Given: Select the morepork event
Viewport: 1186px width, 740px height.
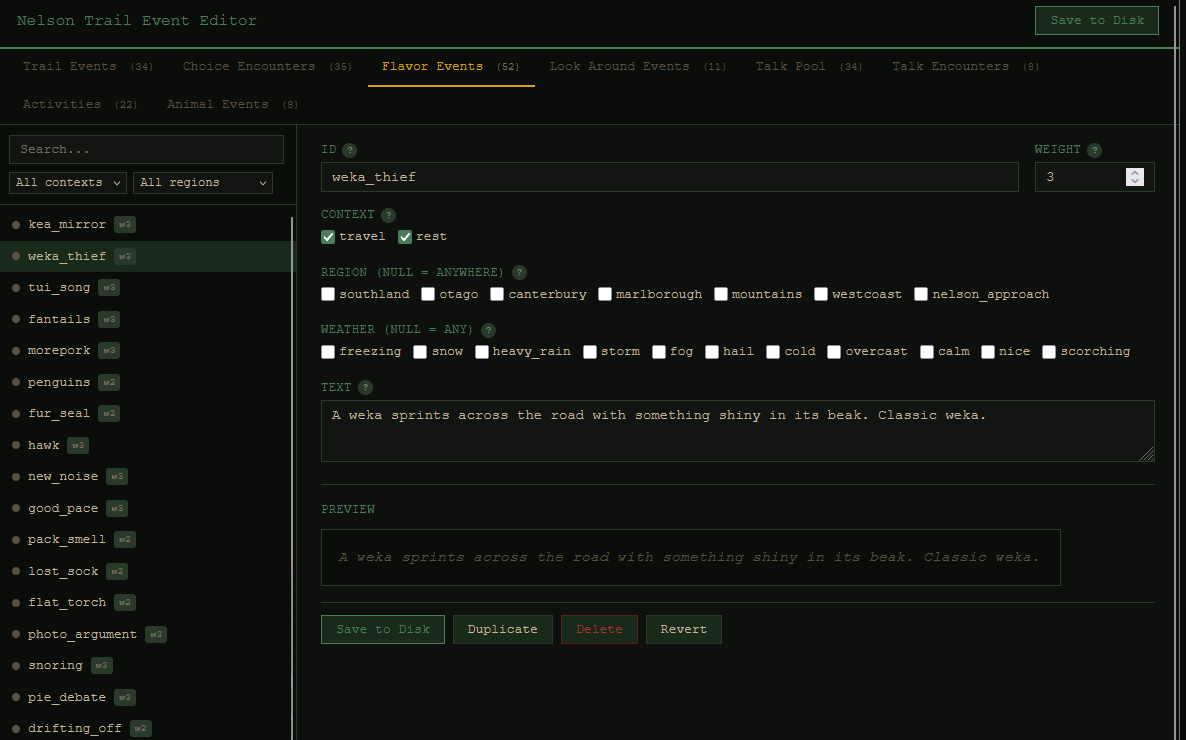Looking at the screenshot, I should [x=145, y=350].
